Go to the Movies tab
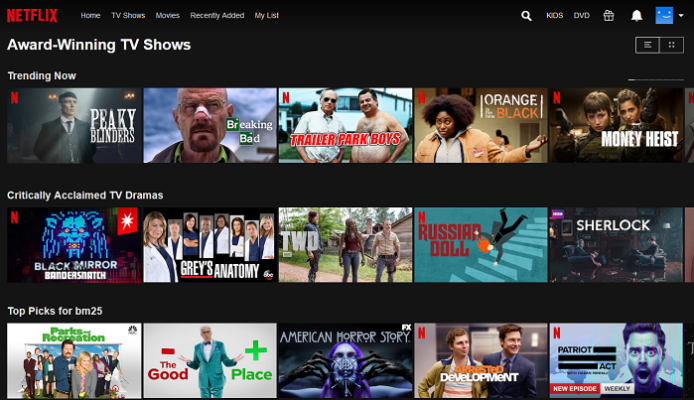Image resolution: width=694 pixels, height=400 pixels. coord(167,16)
